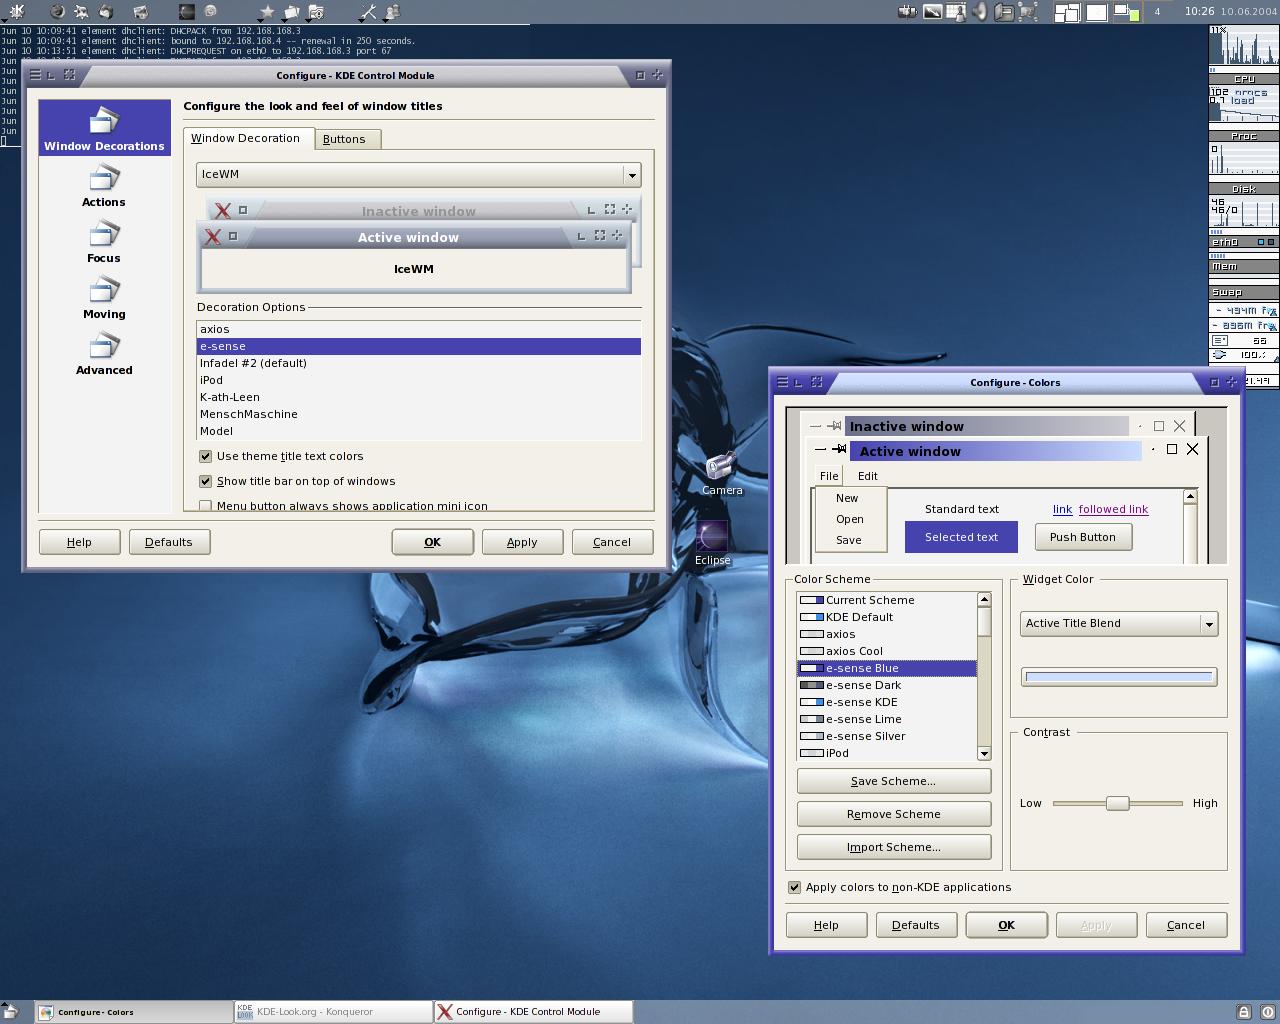Image resolution: width=1280 pixels, height=1024 pixels.
Task: Click the Remove Scheme button
Action: (x=893, y=814)
